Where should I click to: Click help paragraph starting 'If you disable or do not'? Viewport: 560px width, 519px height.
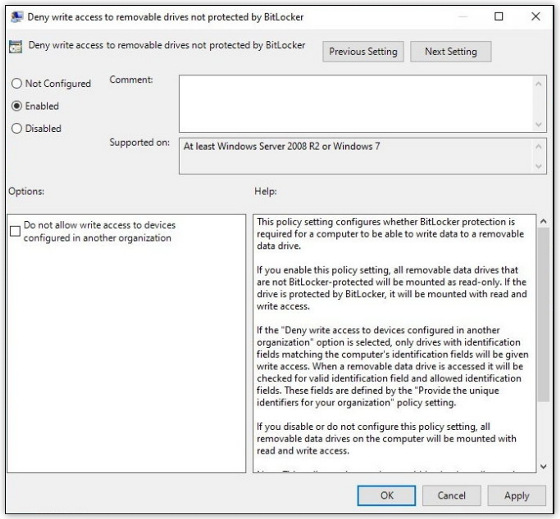click(x=386, y=439)
